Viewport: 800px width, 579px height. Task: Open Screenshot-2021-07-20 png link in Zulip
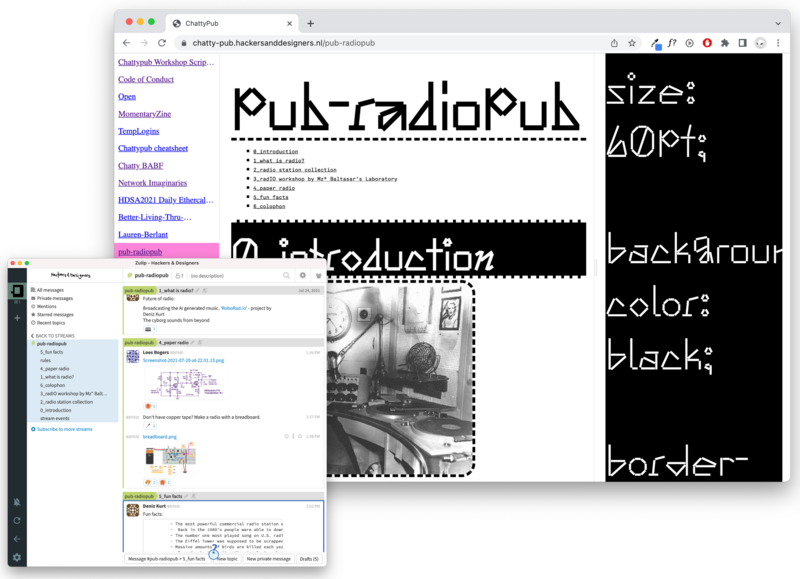click(x=183, y=360)
